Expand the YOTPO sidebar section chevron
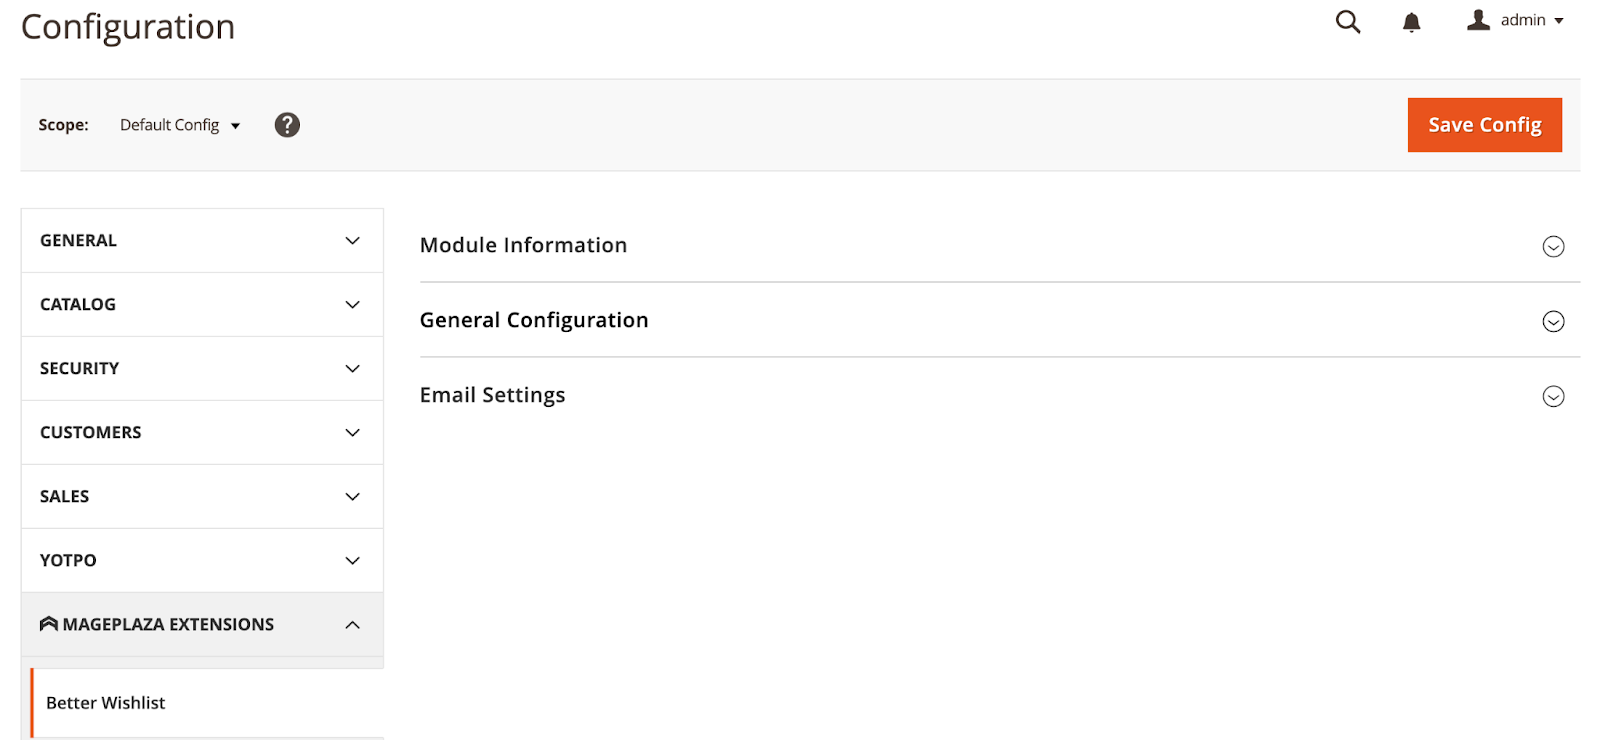The height and width of the screenshot is (740, 1600). click(352, 561)
